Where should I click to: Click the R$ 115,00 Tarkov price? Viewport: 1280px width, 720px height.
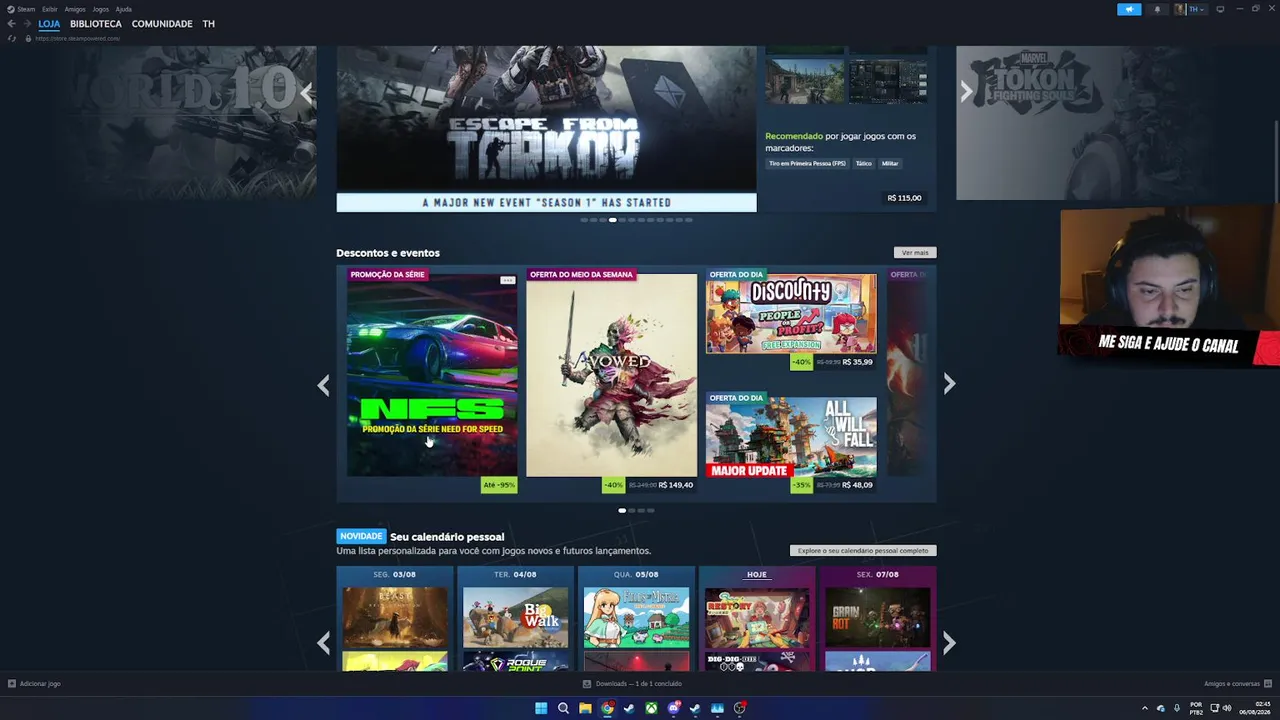[904, 198]
